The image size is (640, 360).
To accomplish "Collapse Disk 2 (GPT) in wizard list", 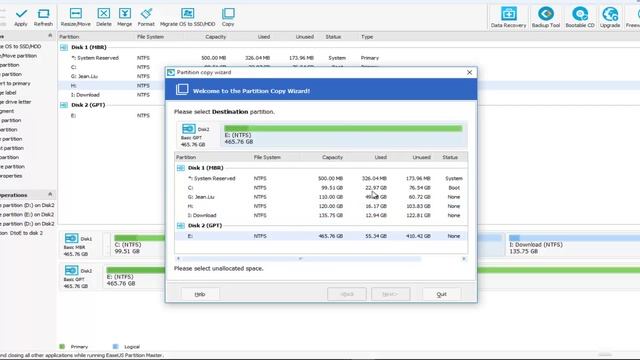I will coord(180,225).
